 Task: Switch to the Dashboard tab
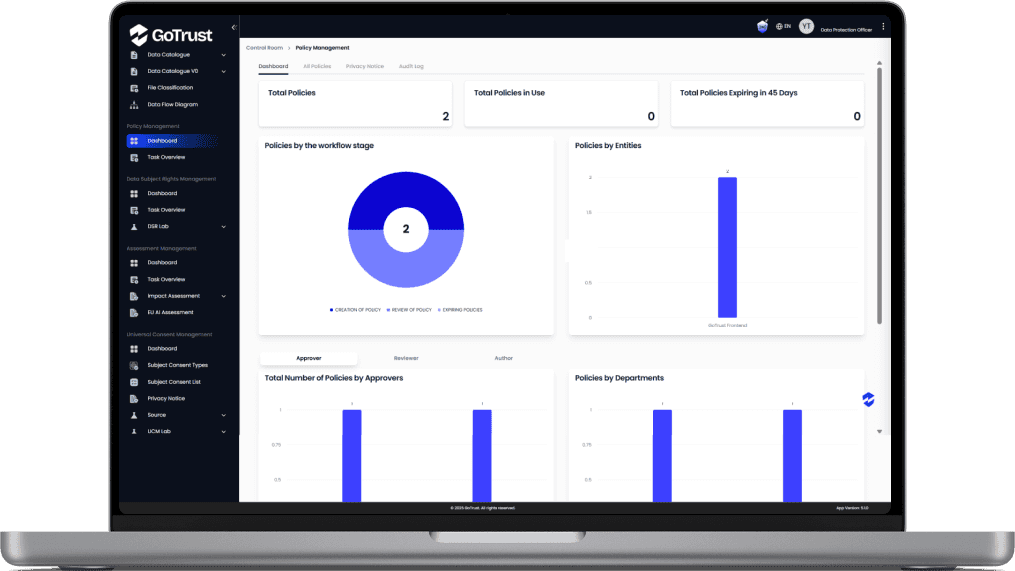[x=273, y=66]
